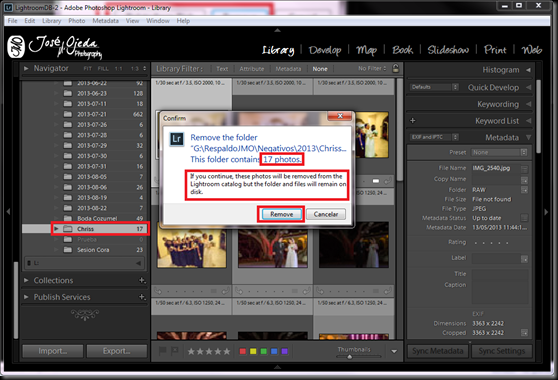Open the File menu

coord(12,21)
